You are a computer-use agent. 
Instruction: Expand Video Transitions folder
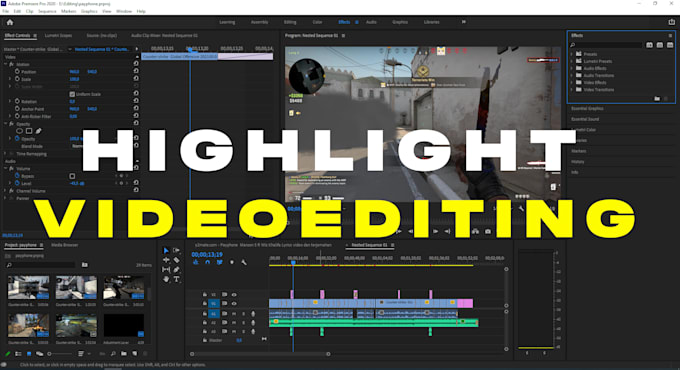coord(572,90)
